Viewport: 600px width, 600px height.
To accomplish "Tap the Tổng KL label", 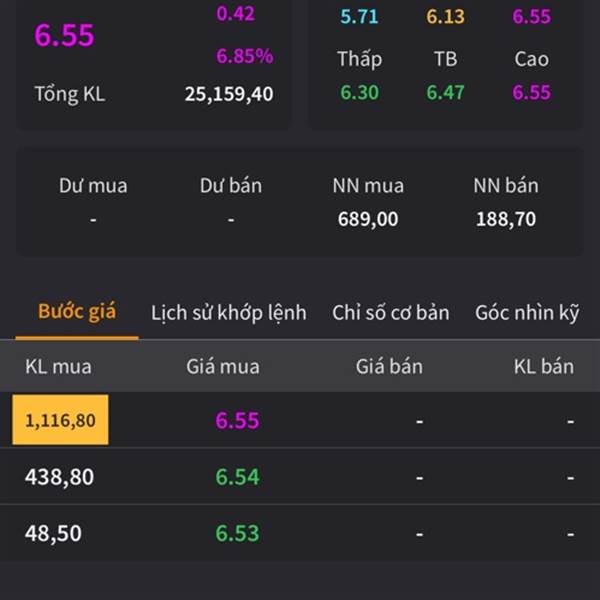I will 70,94.
